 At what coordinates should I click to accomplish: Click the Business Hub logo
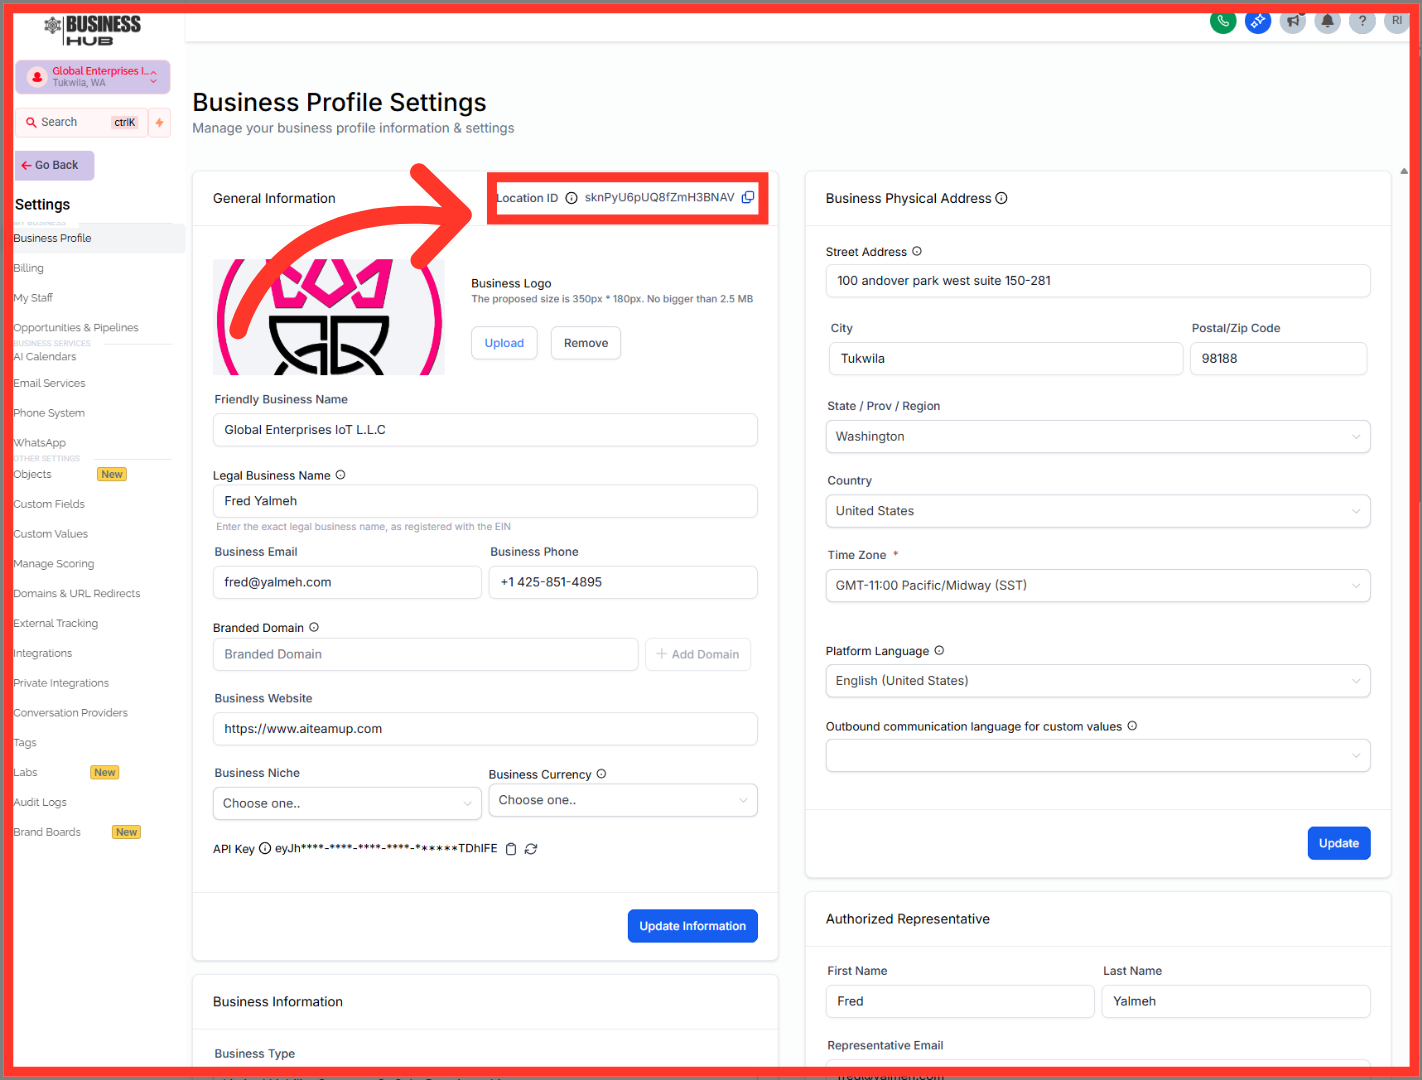93,30
